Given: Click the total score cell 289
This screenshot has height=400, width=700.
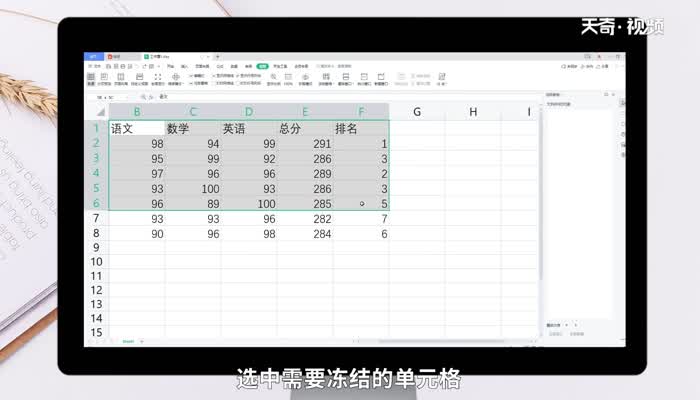Looking at the screenshot, I should coord(305,174).
